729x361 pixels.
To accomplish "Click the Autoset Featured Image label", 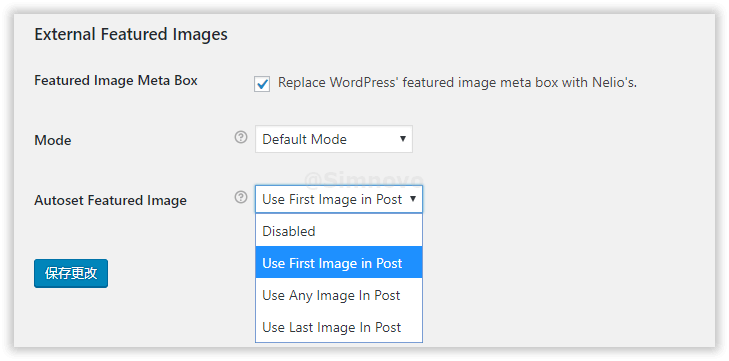I will coord(111,201).
